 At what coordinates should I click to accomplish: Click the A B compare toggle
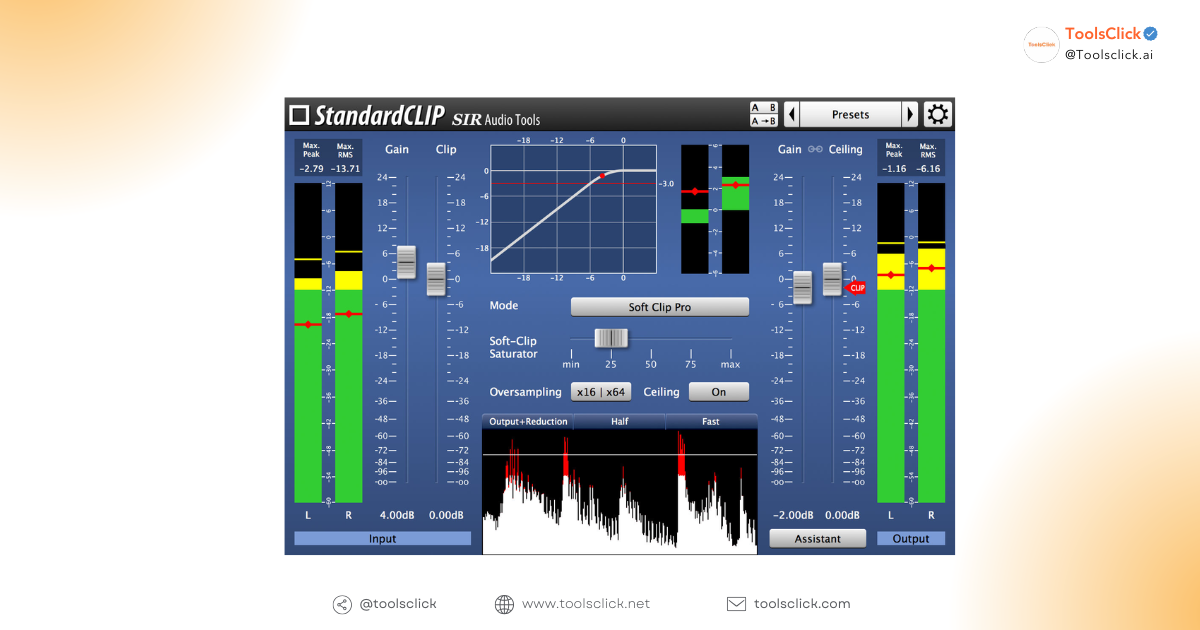point(764,108)
